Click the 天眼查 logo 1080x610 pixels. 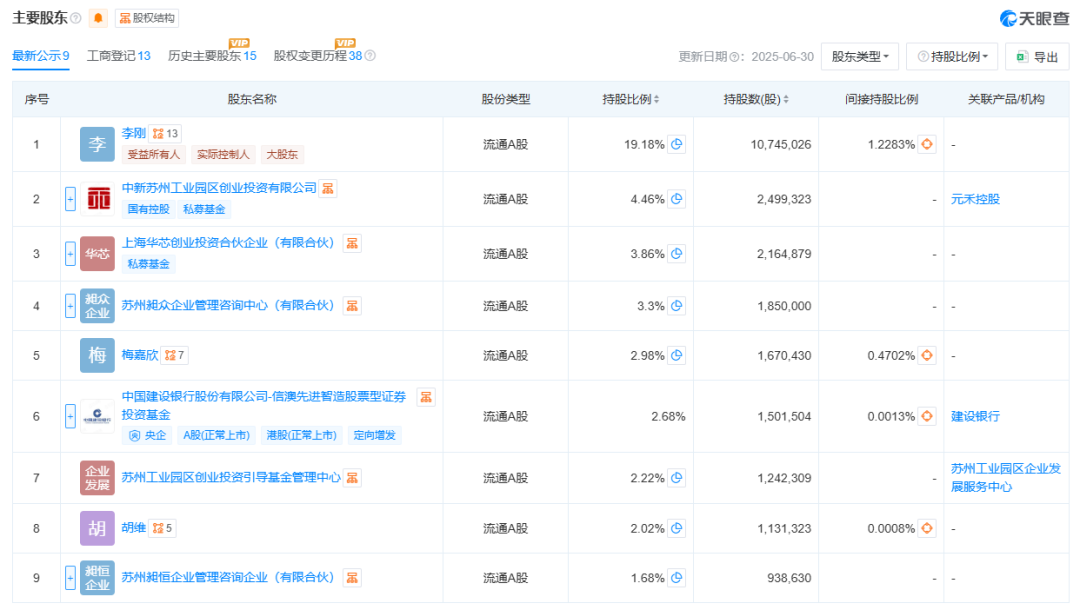(x=1035, y=19)
